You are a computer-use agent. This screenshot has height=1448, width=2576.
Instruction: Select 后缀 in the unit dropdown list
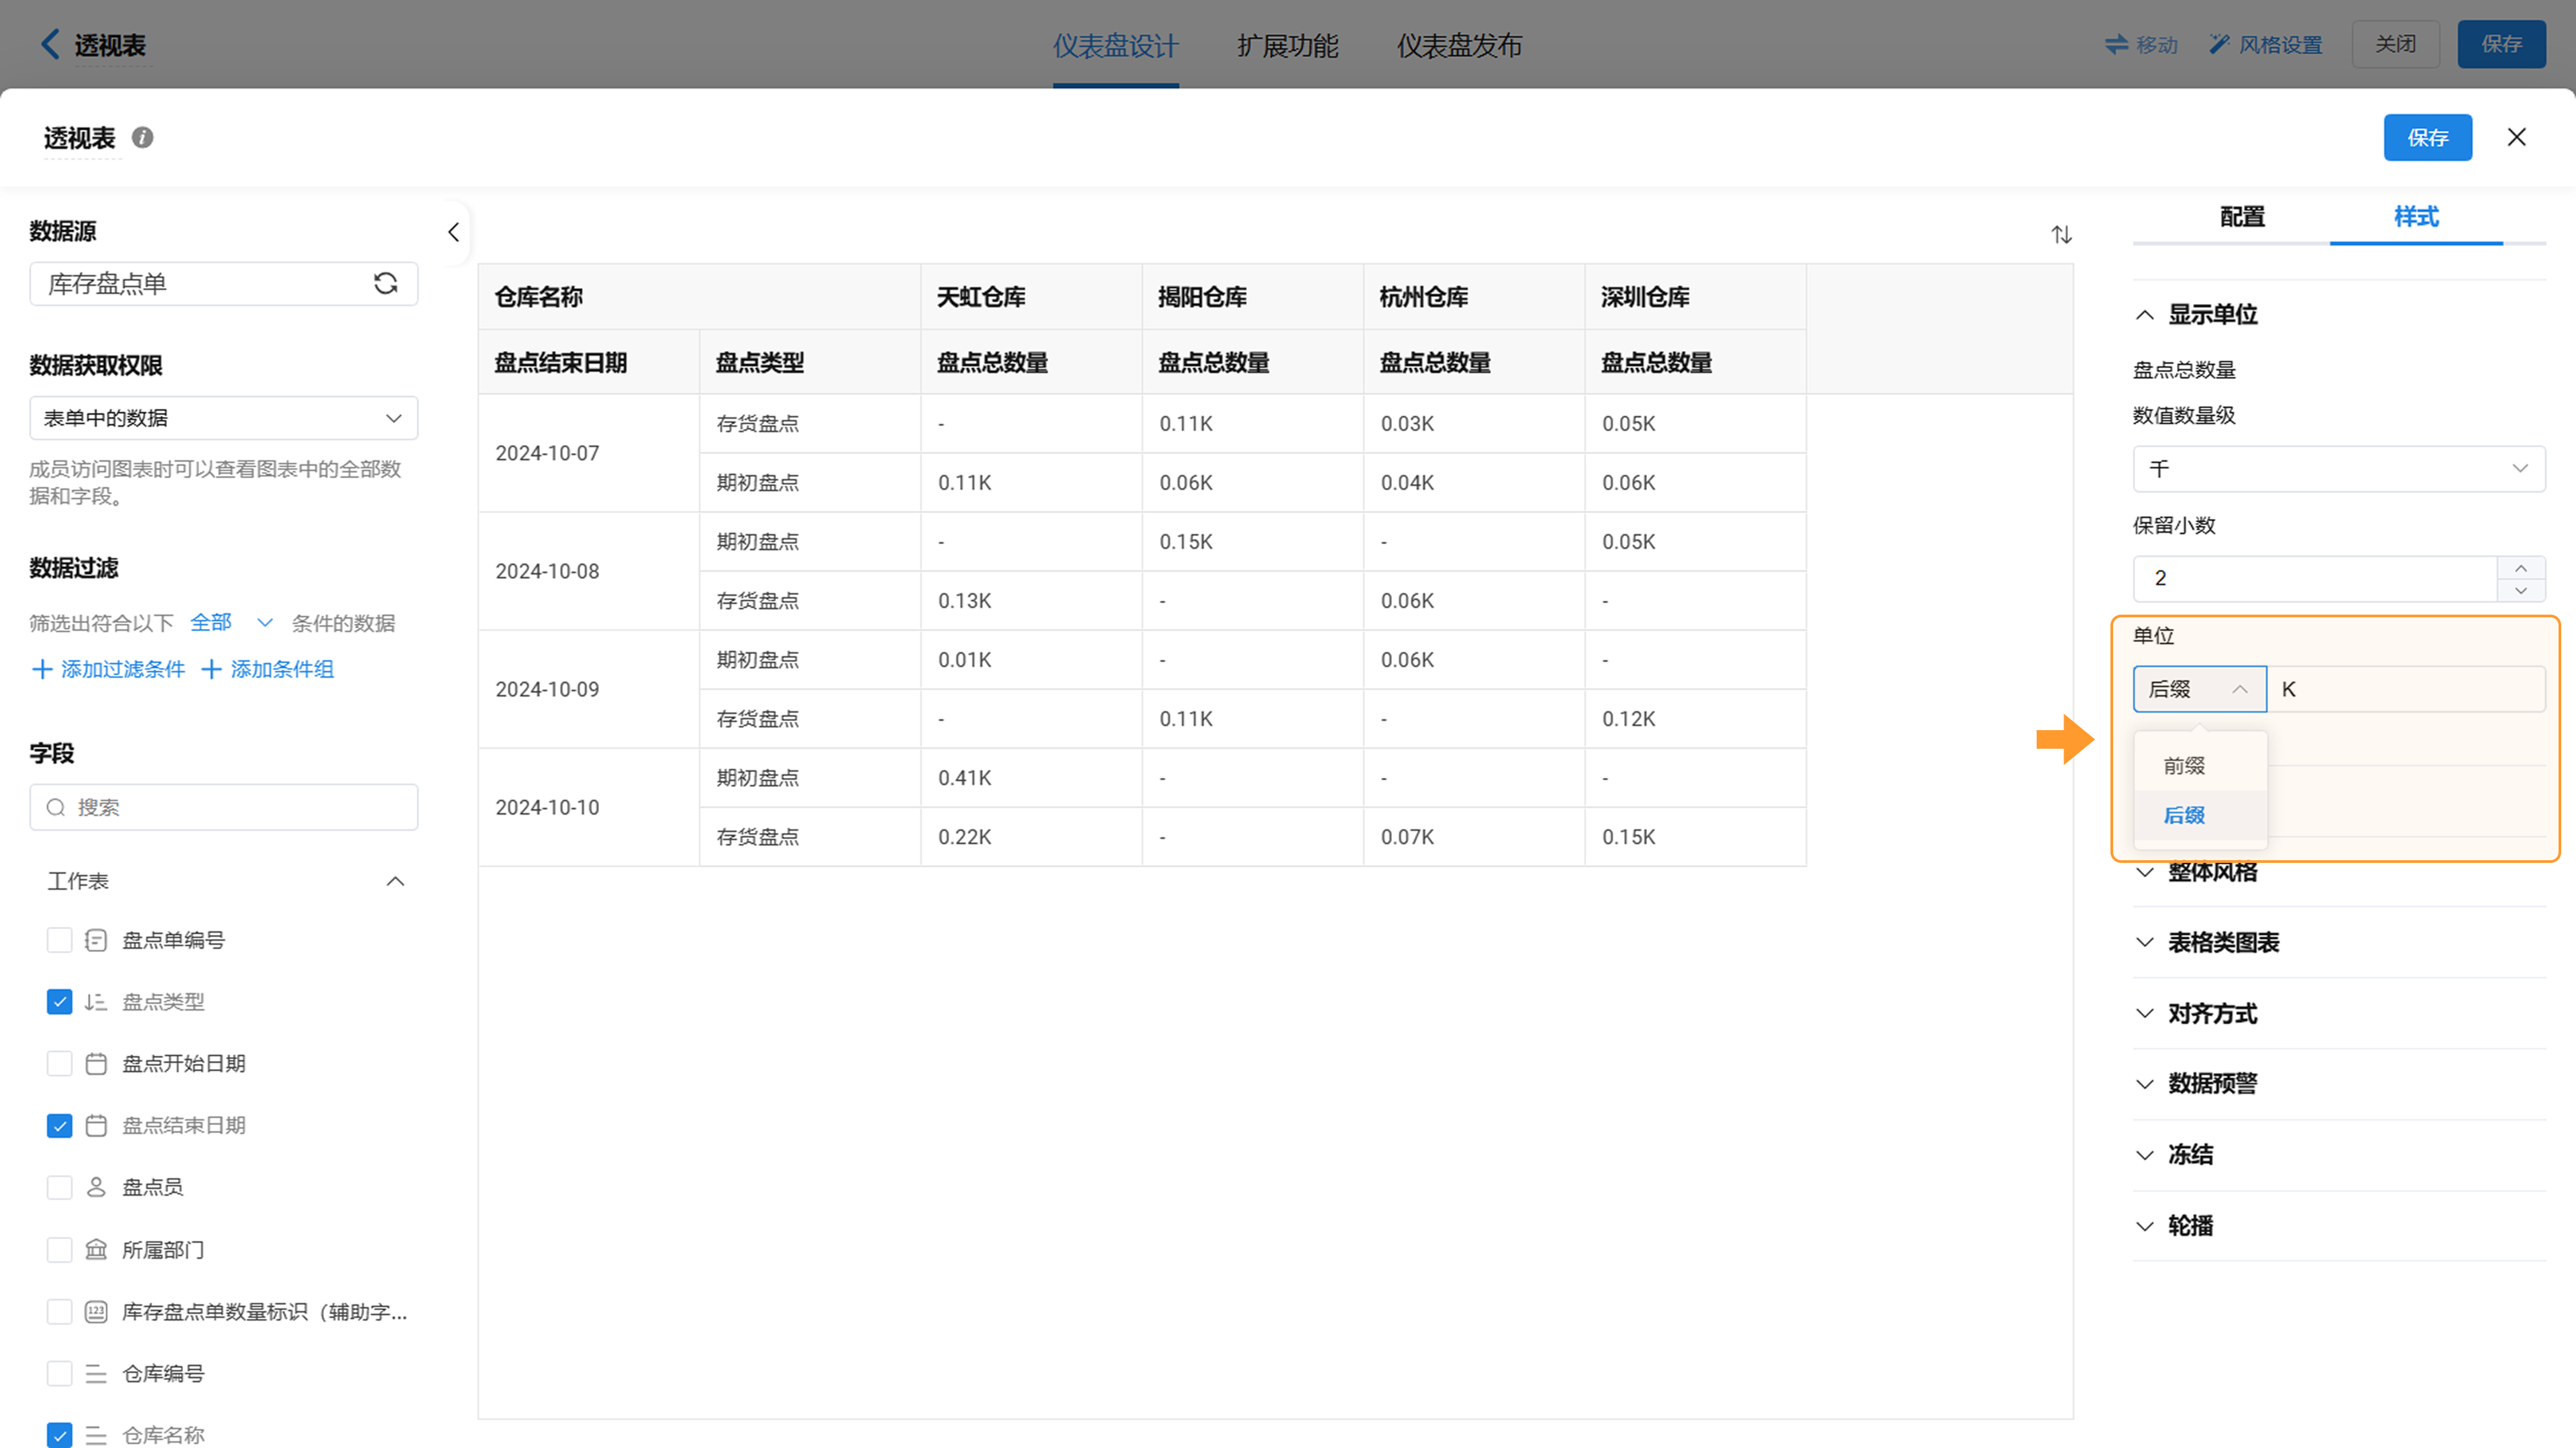(2200, 815)
